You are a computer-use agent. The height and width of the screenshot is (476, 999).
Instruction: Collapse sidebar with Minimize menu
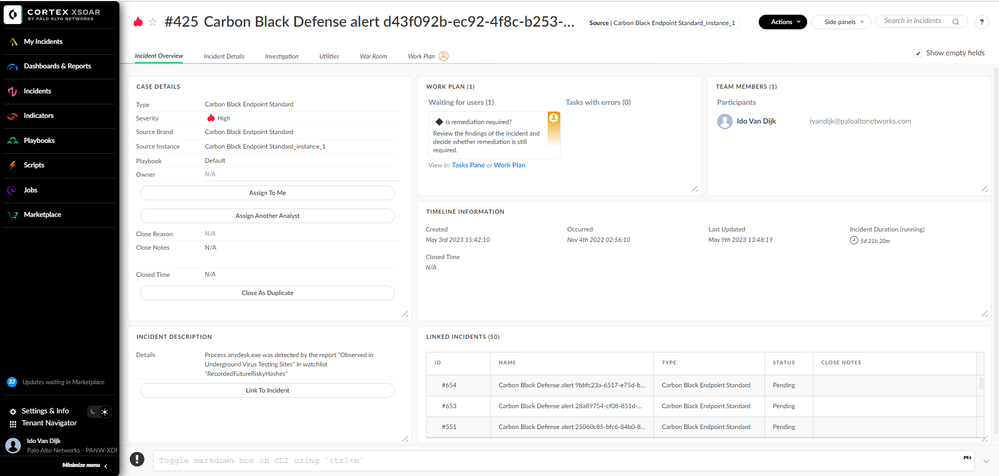coord(85,465)
